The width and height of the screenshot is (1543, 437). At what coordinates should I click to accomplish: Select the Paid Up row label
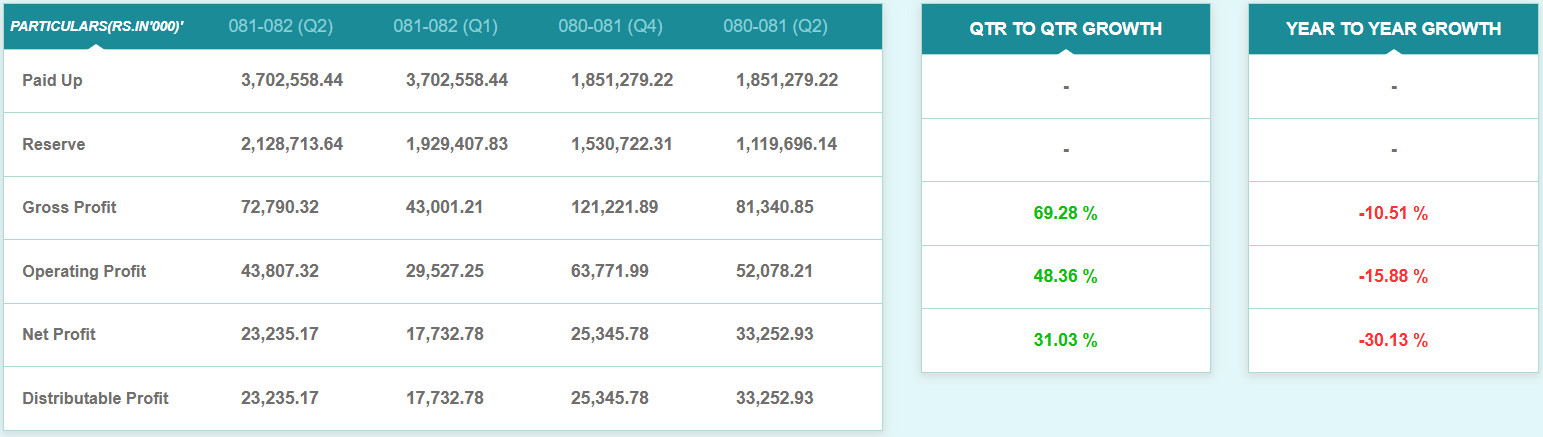coord(52,80)
